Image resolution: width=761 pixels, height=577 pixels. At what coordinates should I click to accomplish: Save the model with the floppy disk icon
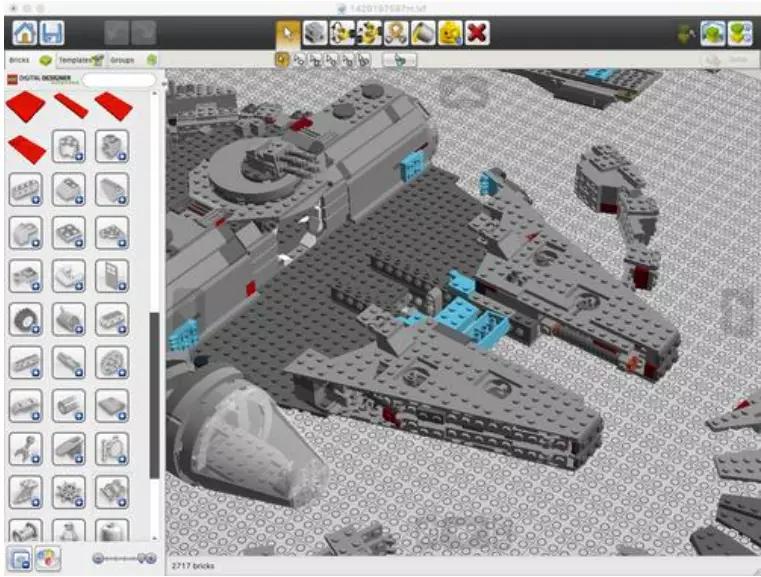pos(51,33)
